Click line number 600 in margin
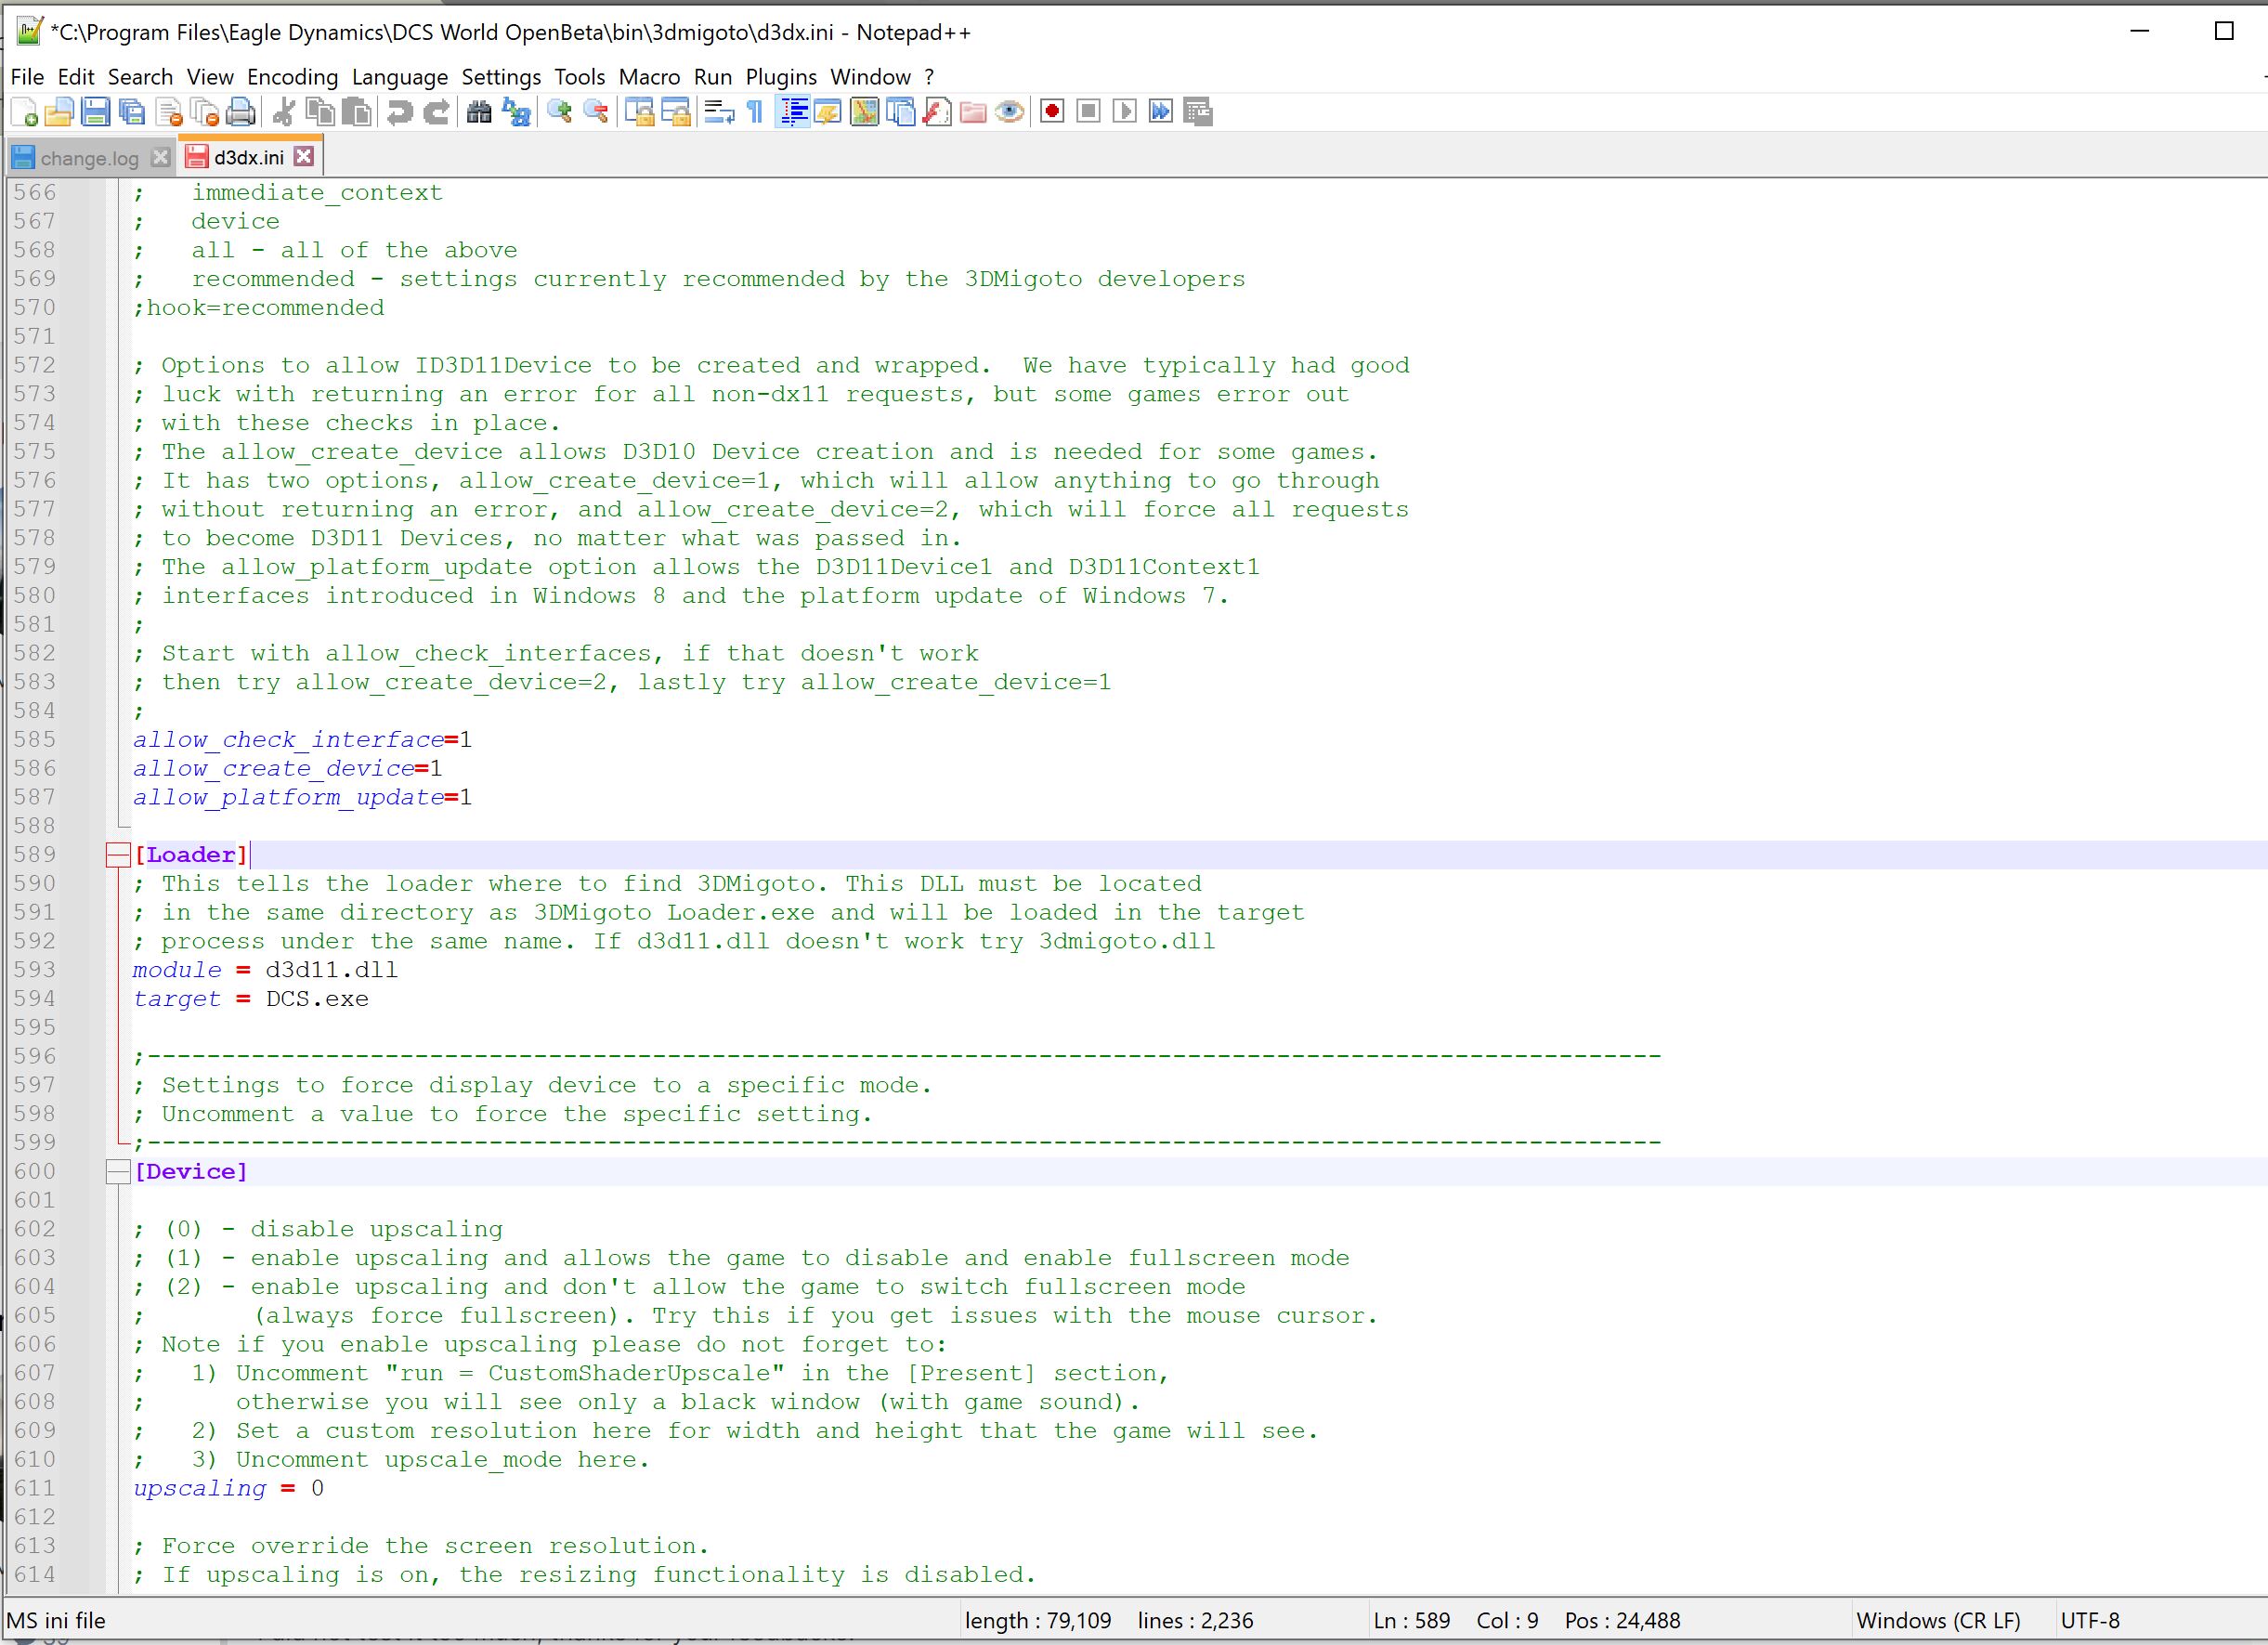Screen dimensions: 2268x1645 (x=35, y=1171)
